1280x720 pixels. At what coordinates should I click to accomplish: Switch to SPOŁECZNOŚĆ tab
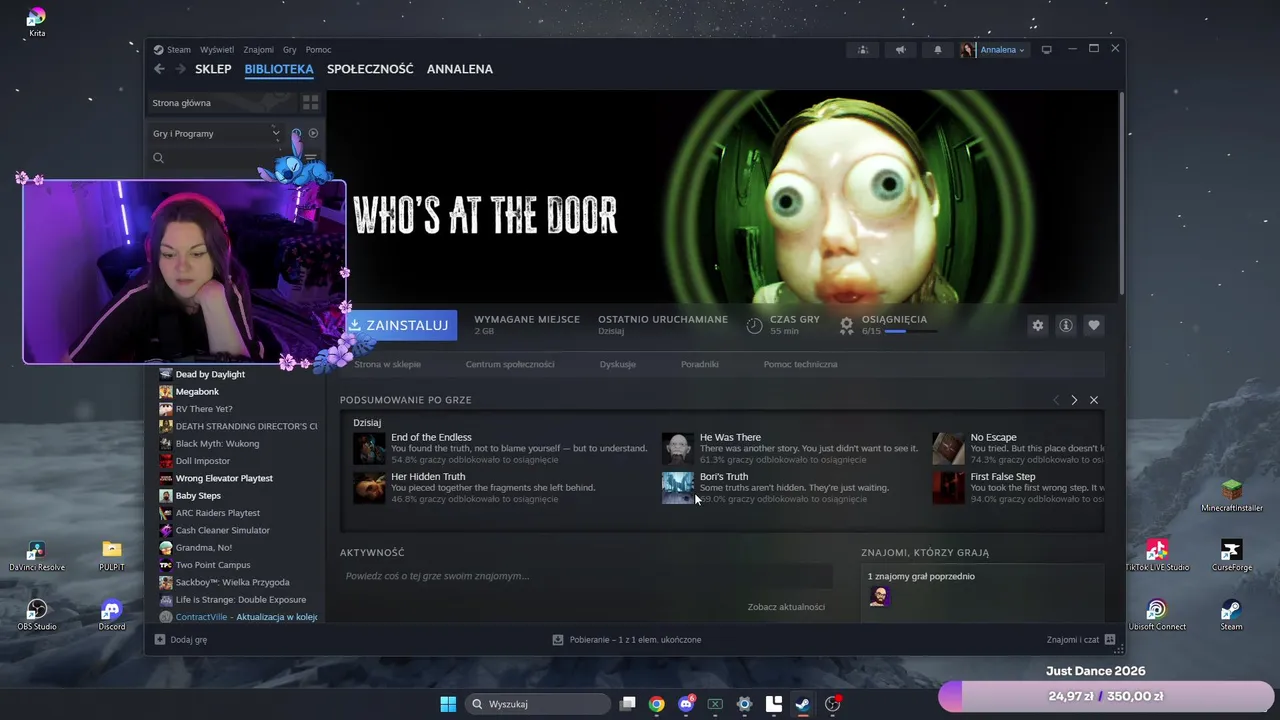tap(370, 69)
